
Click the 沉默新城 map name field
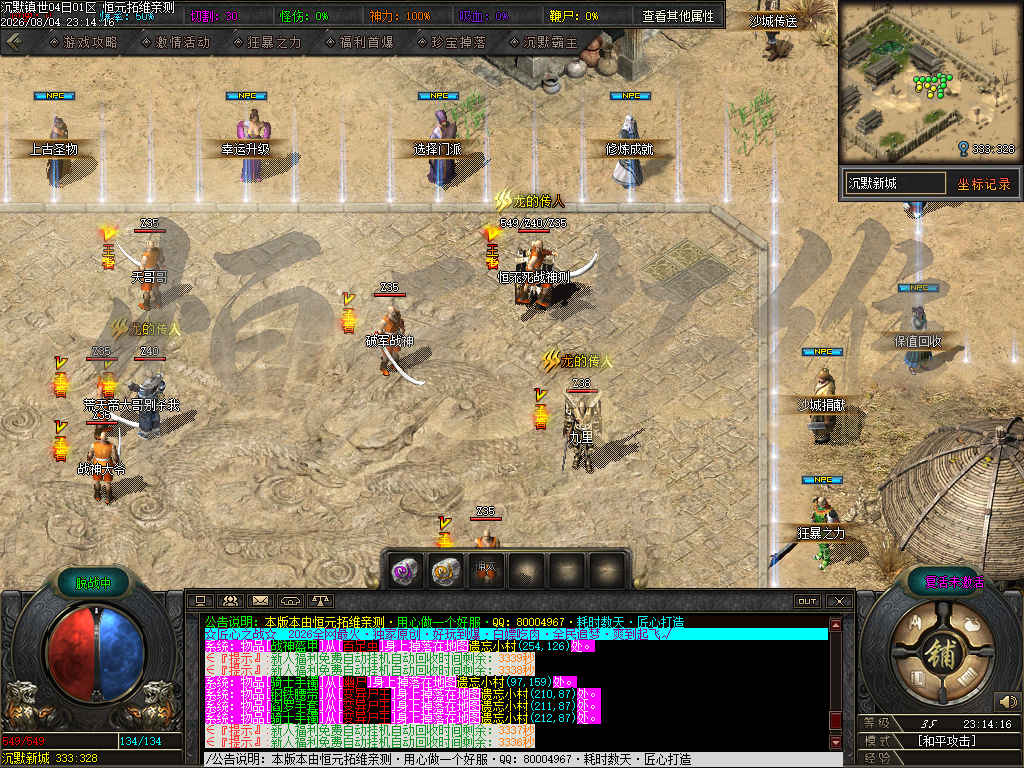(895, 184)
